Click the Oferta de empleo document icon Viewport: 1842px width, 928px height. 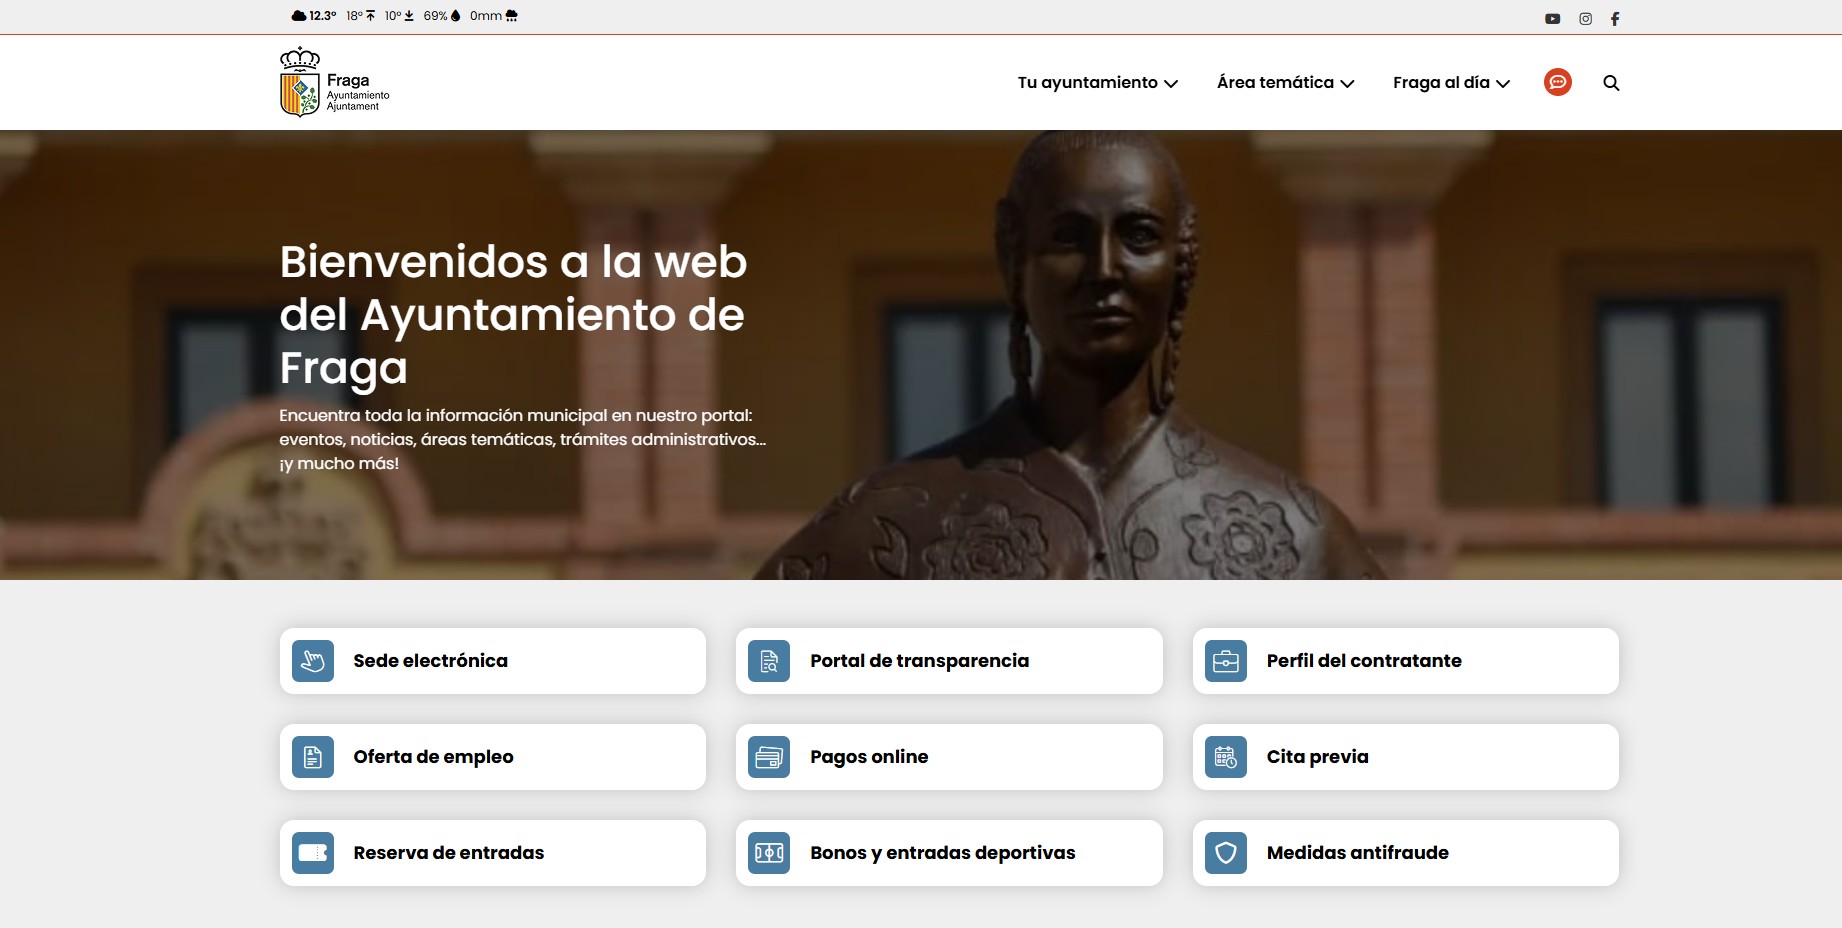coord(313,757)
